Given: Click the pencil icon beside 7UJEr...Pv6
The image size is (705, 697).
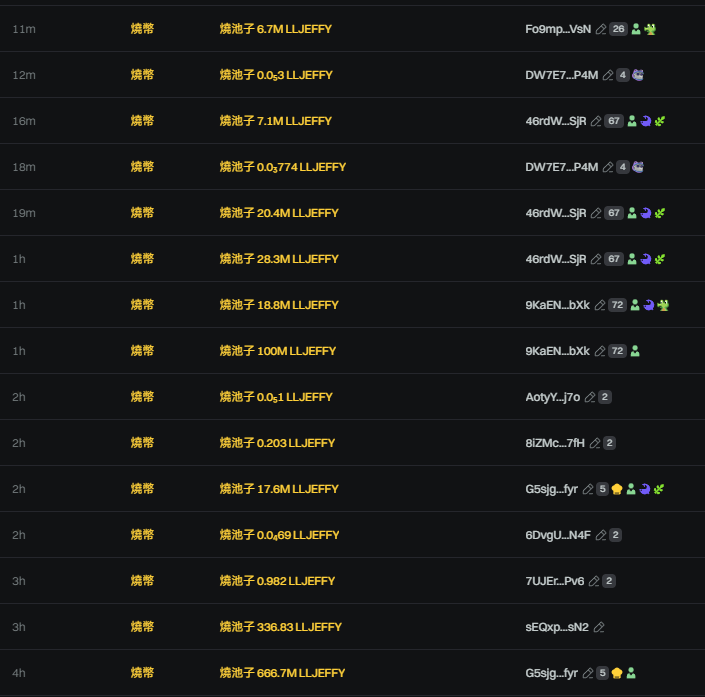Looking at the screenshot, I should click(594, 581).
